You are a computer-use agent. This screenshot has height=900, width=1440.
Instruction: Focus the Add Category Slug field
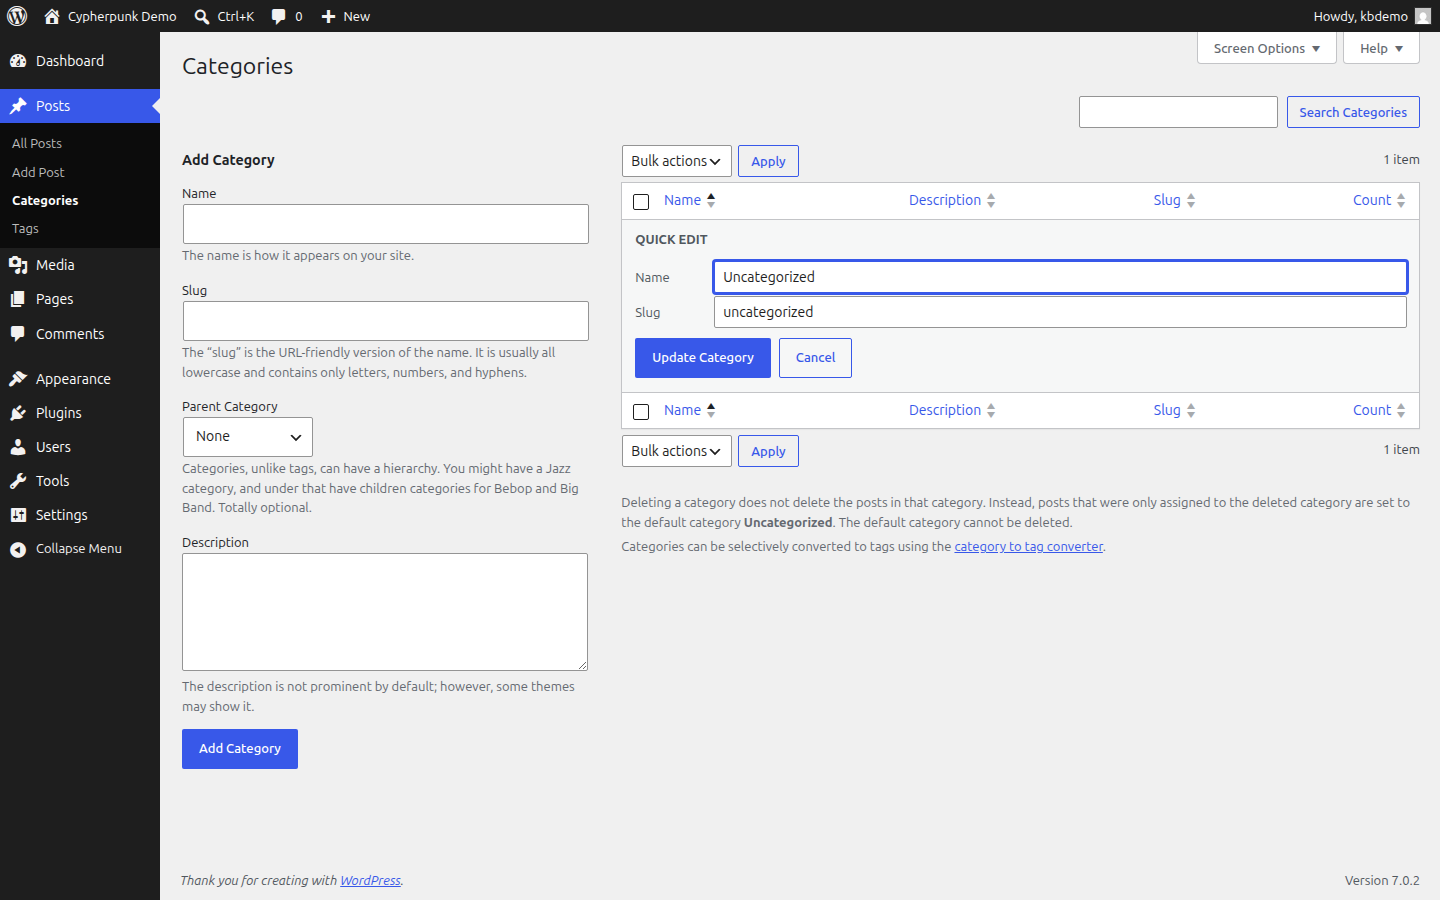pyautogui.click(x=386, y=321)
